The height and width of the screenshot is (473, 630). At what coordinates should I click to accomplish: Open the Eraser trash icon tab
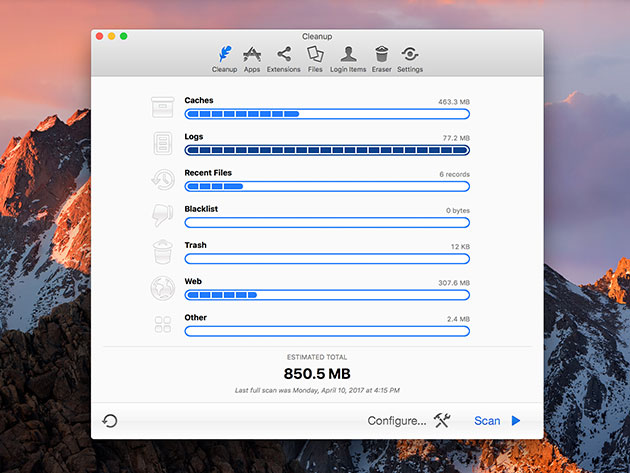point(381,54)
